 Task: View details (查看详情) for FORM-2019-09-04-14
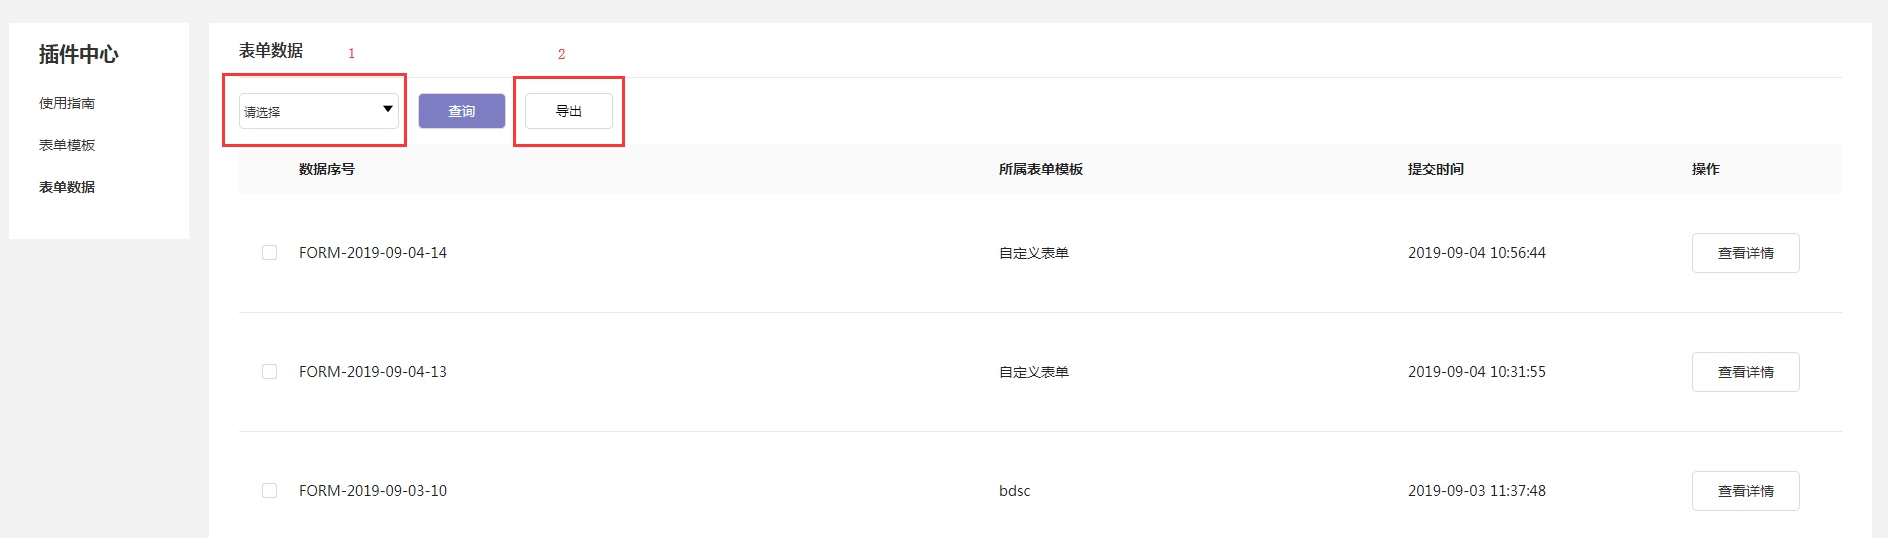tap(1745, 253)
